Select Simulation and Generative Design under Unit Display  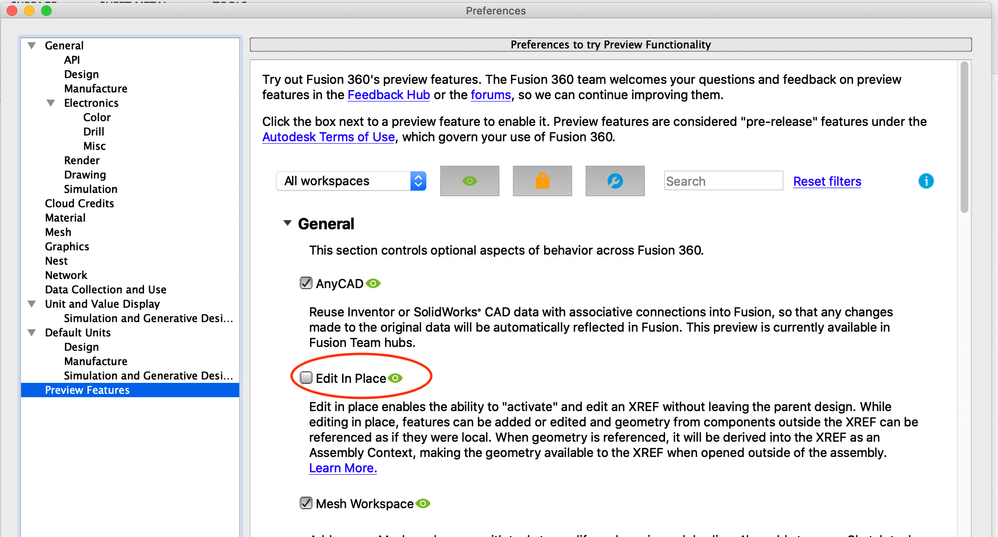tap(148, 318)
